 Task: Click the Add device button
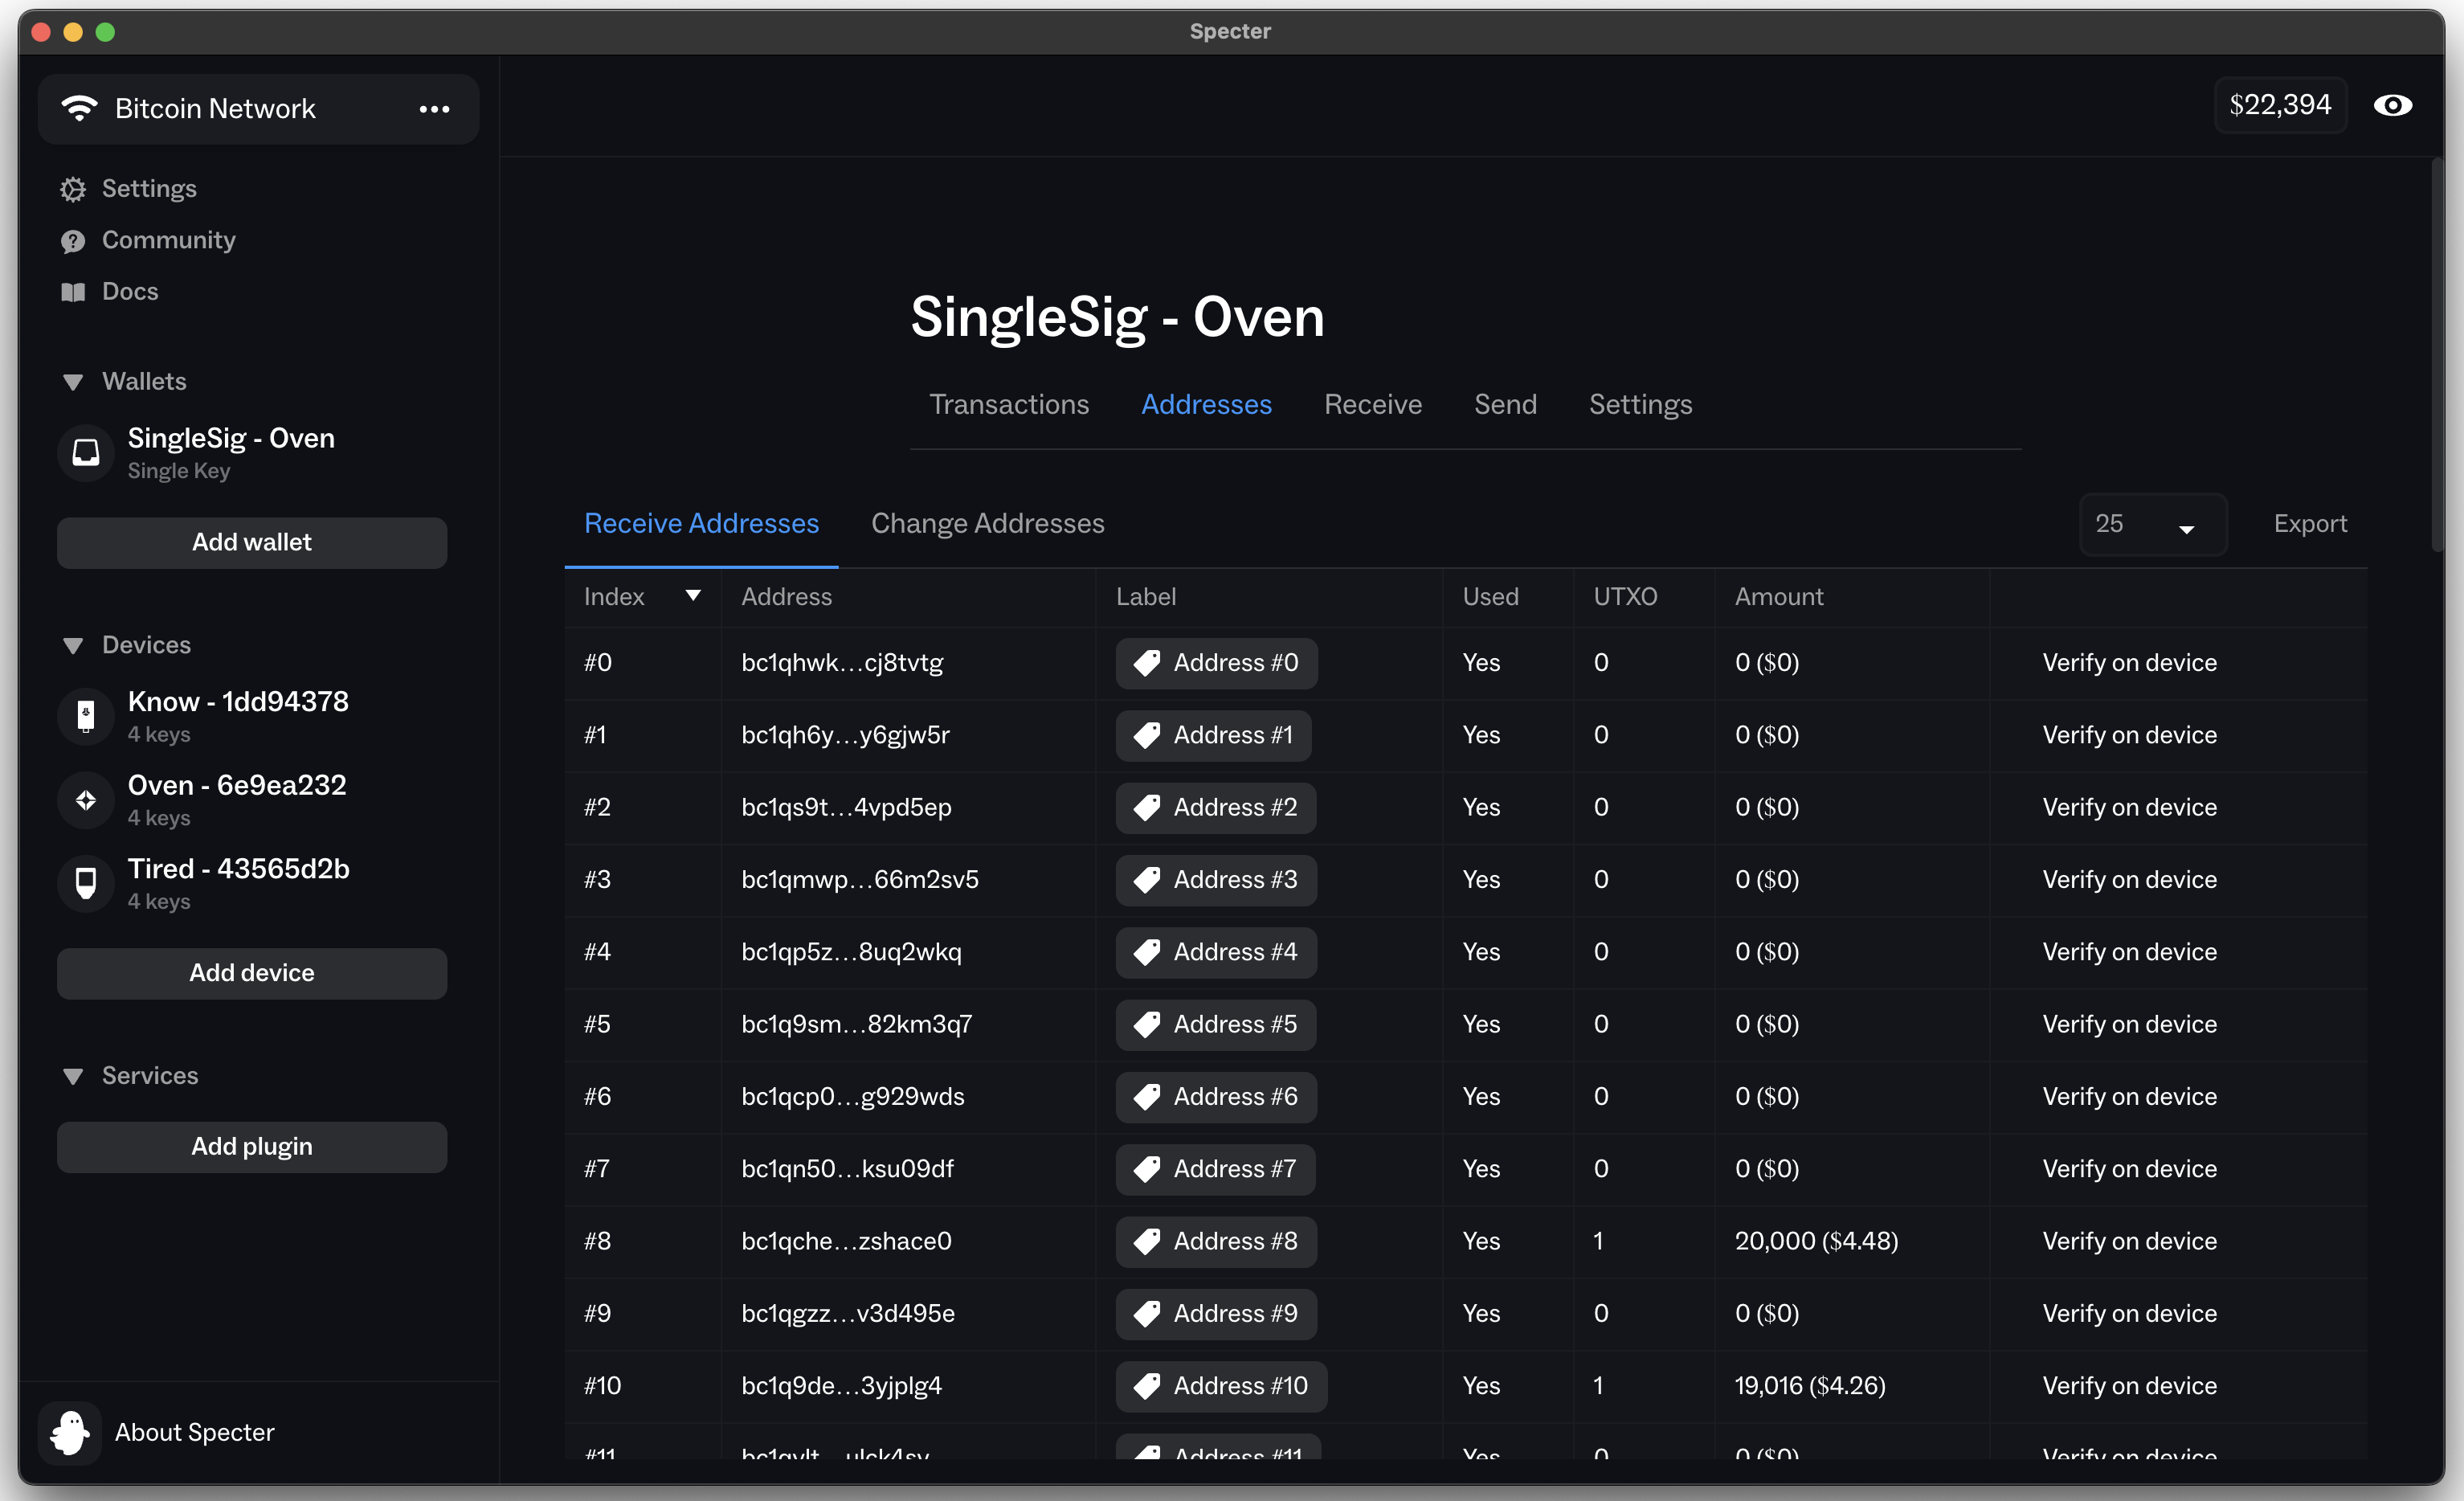[252, 974]
